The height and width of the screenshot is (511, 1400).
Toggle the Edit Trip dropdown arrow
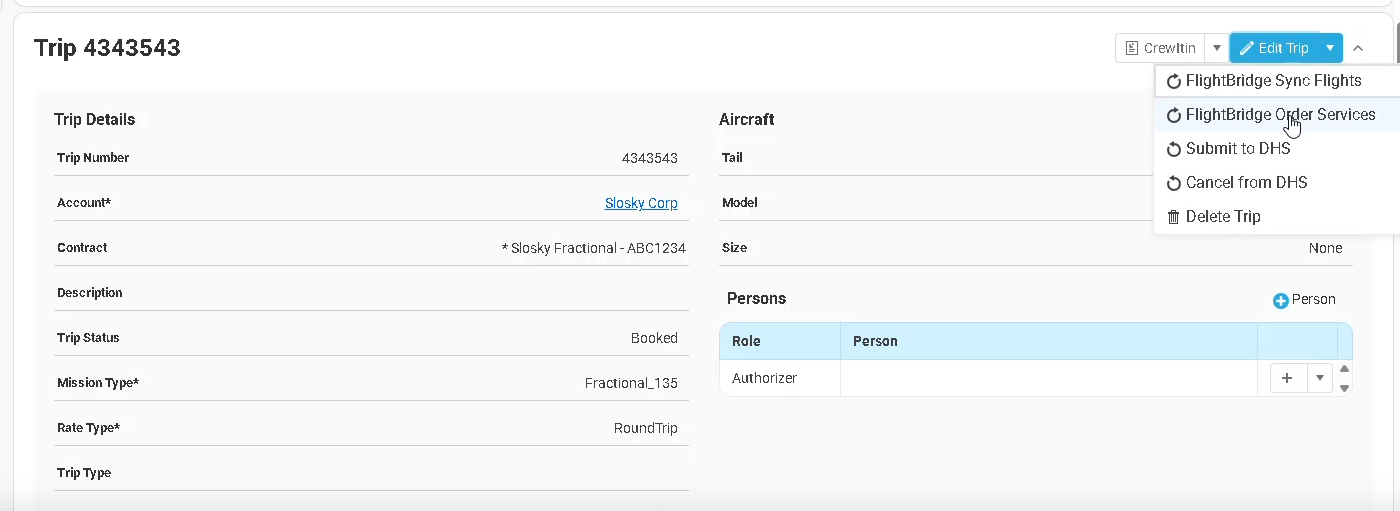1330,48
